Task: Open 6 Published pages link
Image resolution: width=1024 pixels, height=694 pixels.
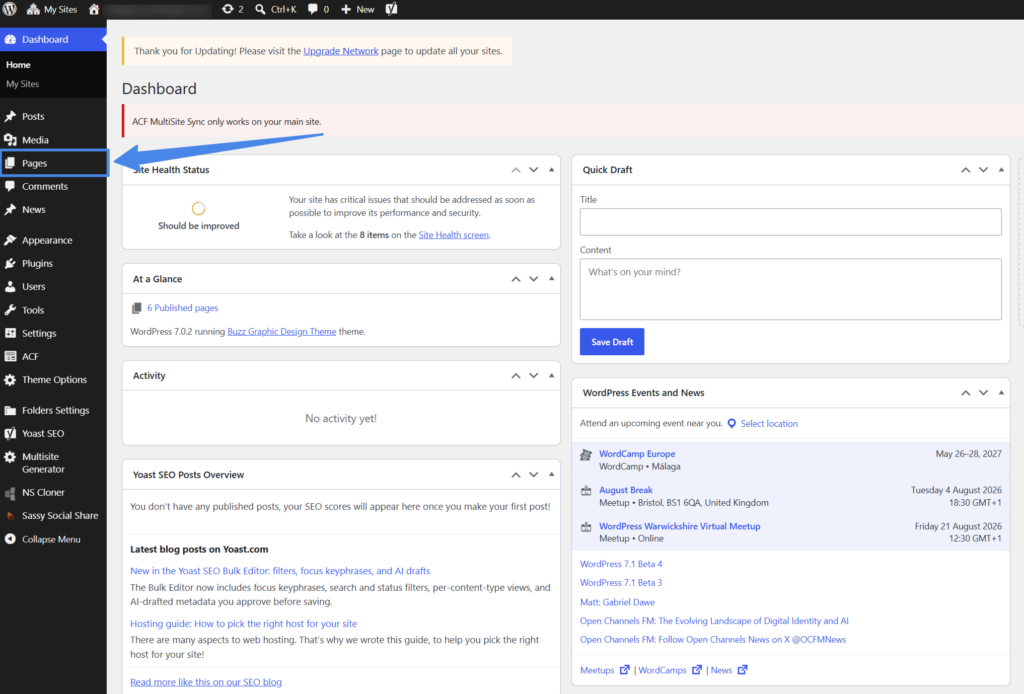Action: click(182, 308)
